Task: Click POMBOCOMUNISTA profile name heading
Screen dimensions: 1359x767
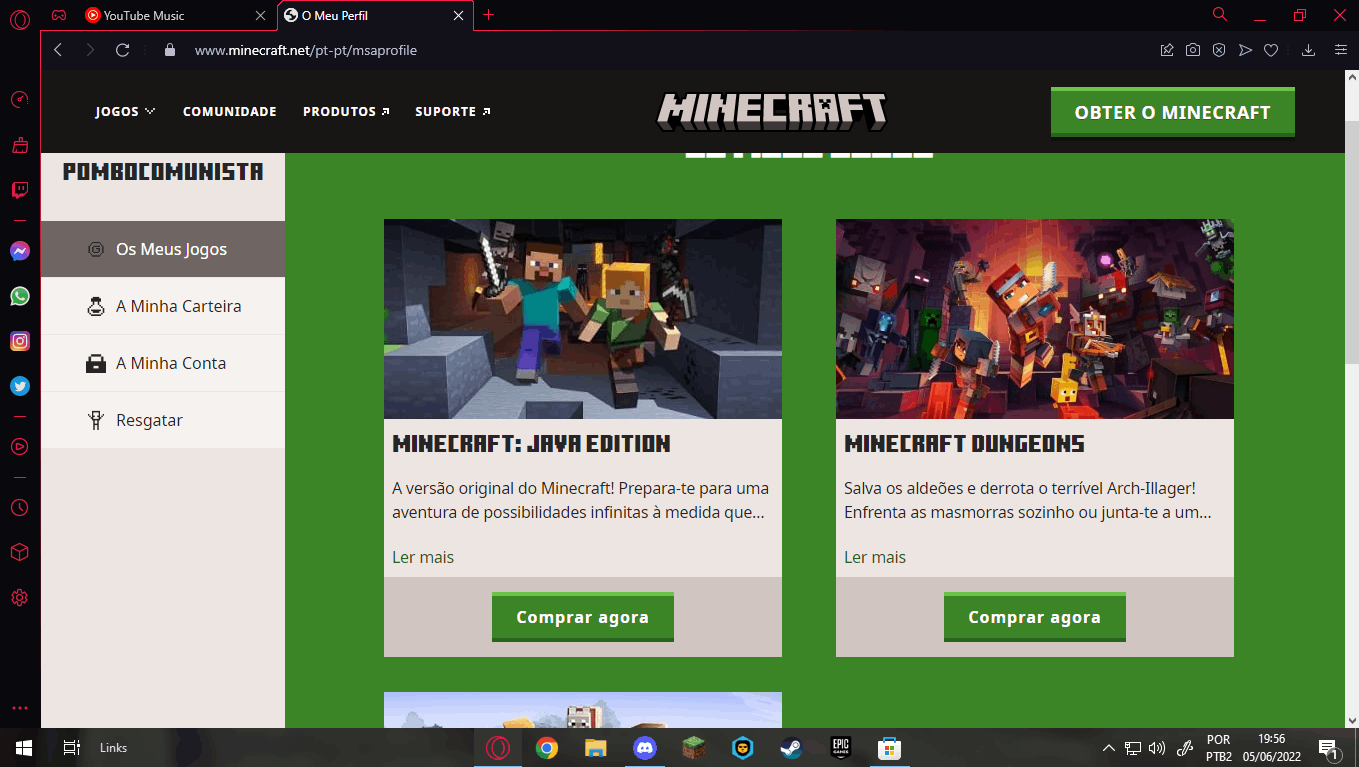Action: click(x=163, y=172)
